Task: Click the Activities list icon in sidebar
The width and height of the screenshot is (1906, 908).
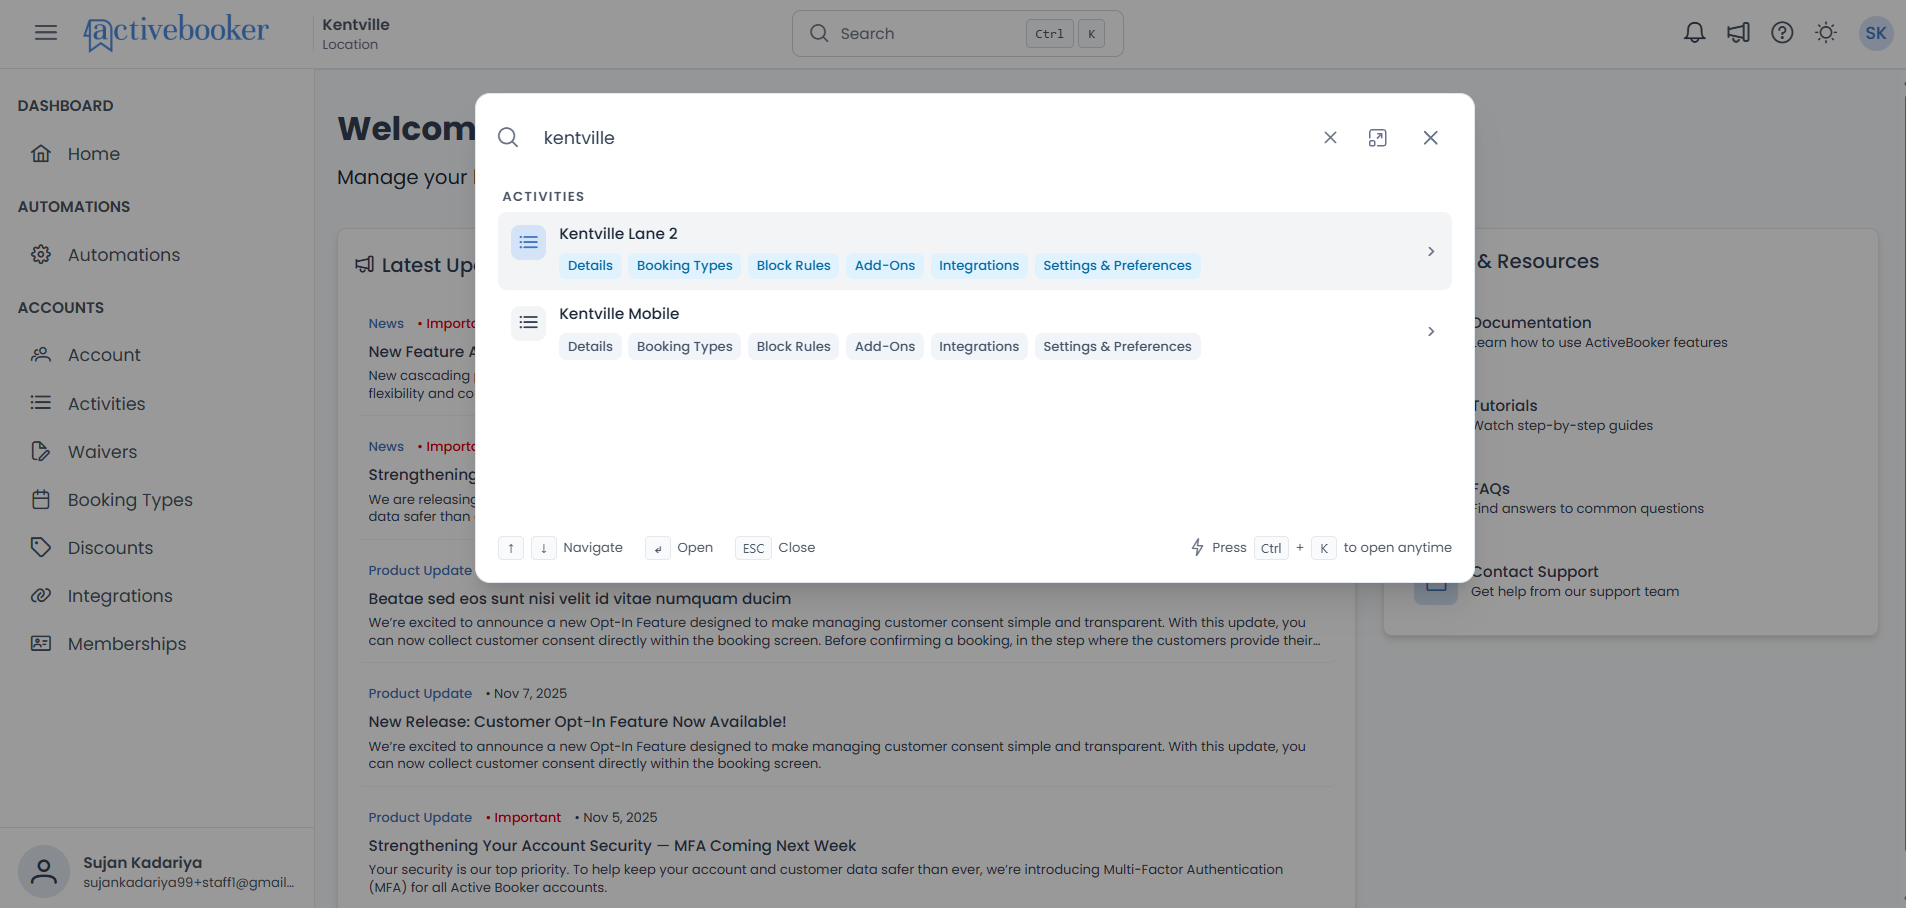Action: [41, 403]
